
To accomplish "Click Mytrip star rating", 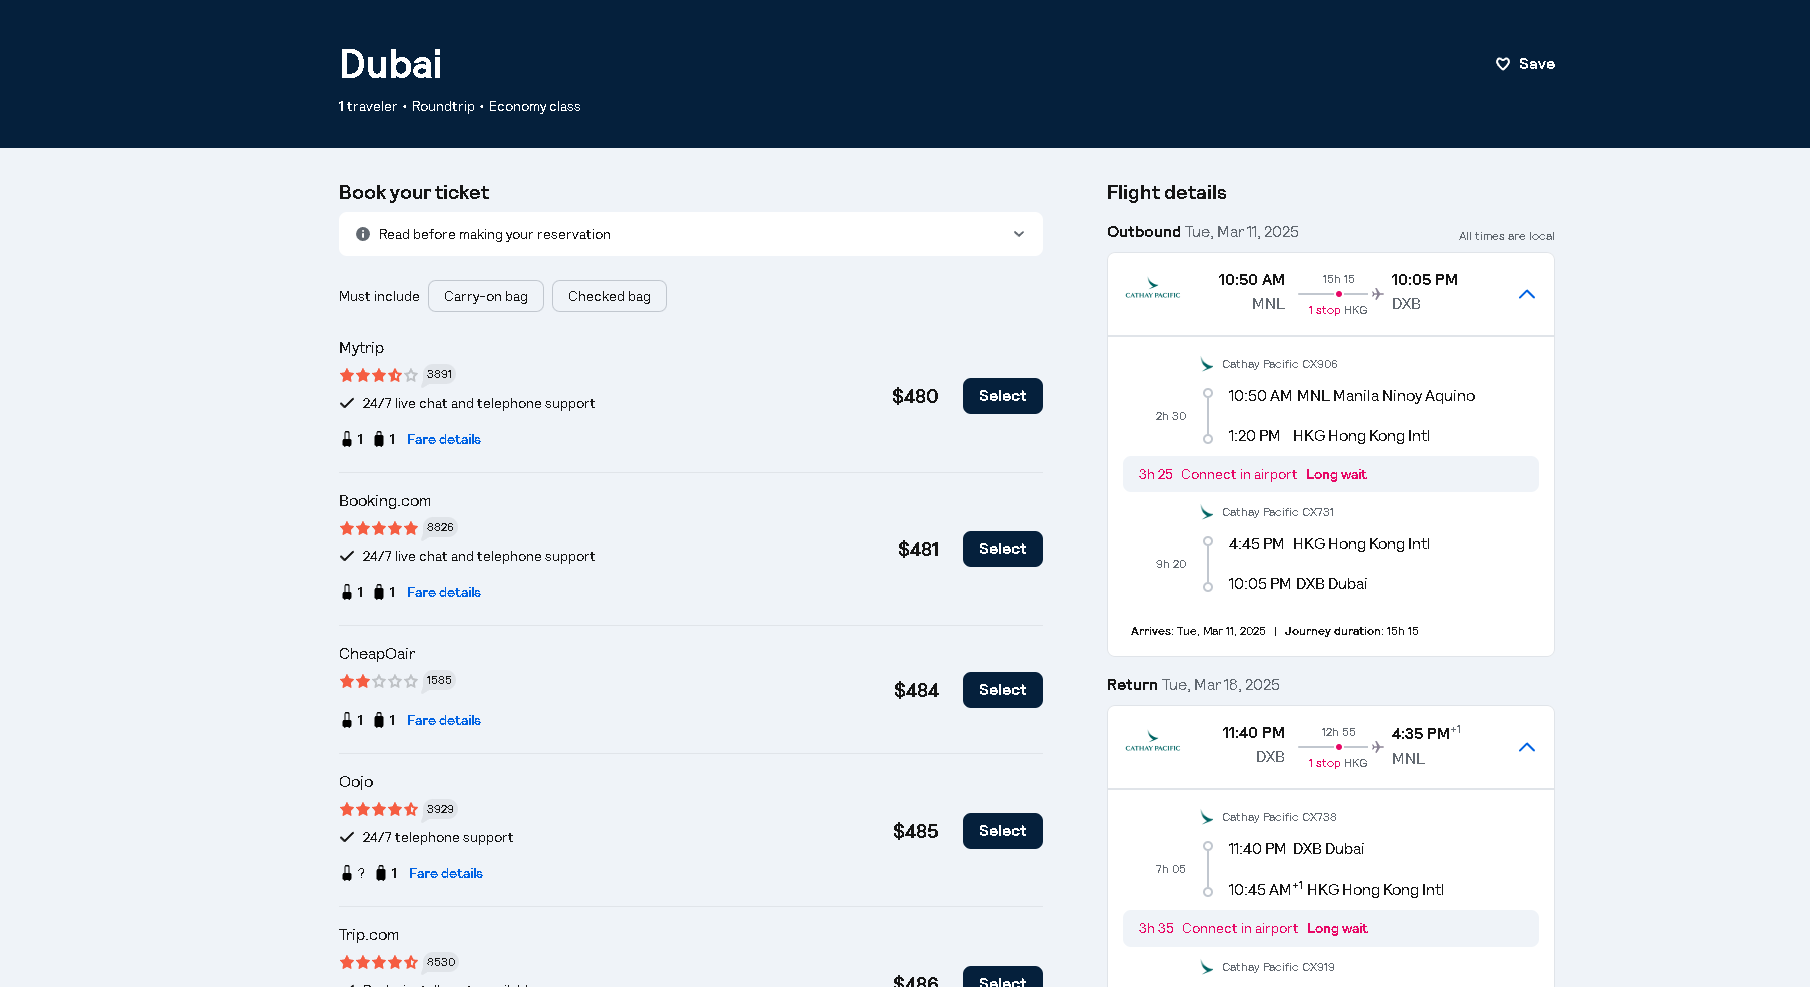I will click(x=378, y=375).
